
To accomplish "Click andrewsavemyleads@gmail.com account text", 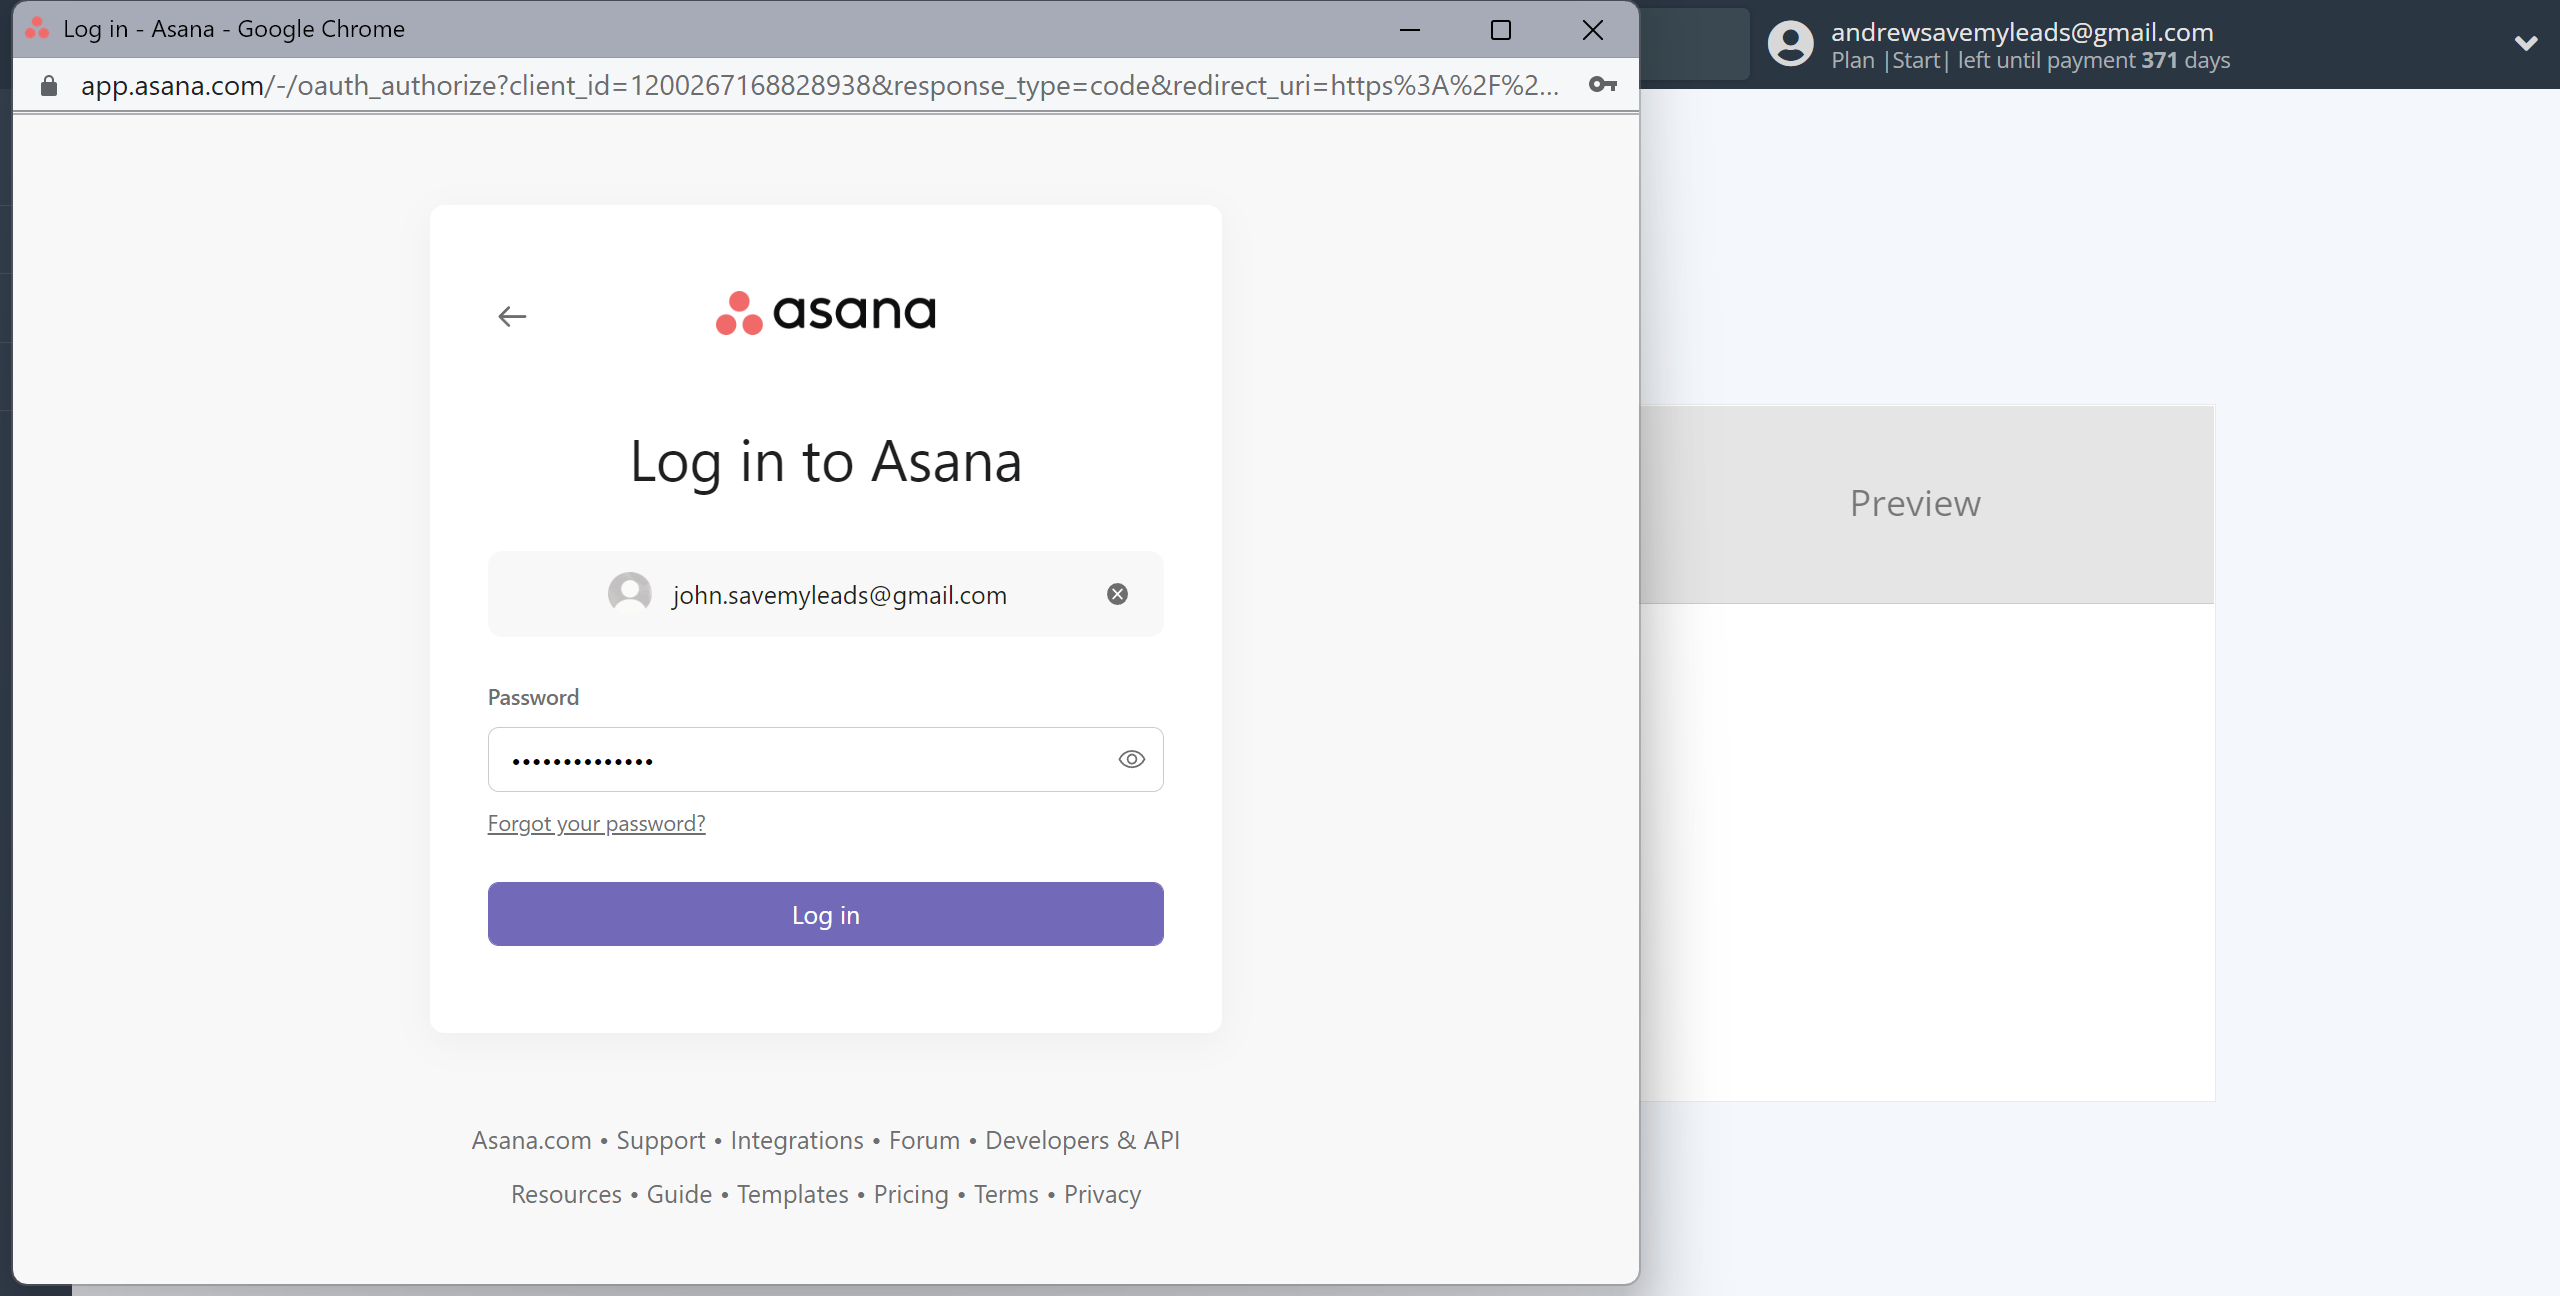I will click(x=2022, y=32).
